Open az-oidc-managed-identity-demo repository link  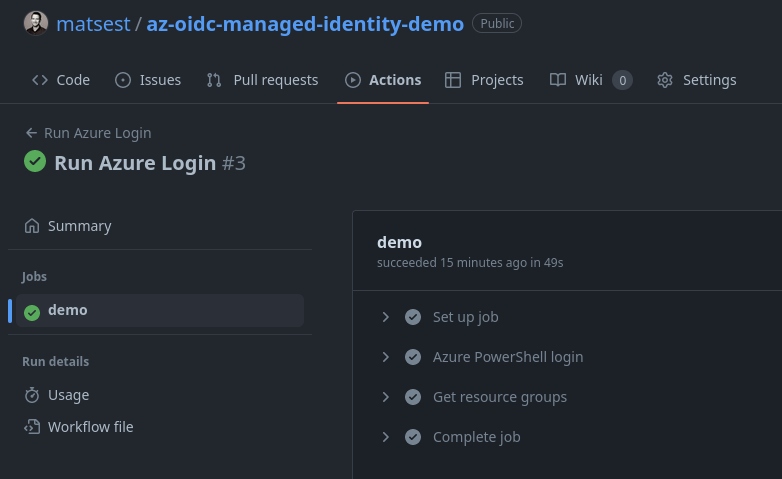pos(305,23)
